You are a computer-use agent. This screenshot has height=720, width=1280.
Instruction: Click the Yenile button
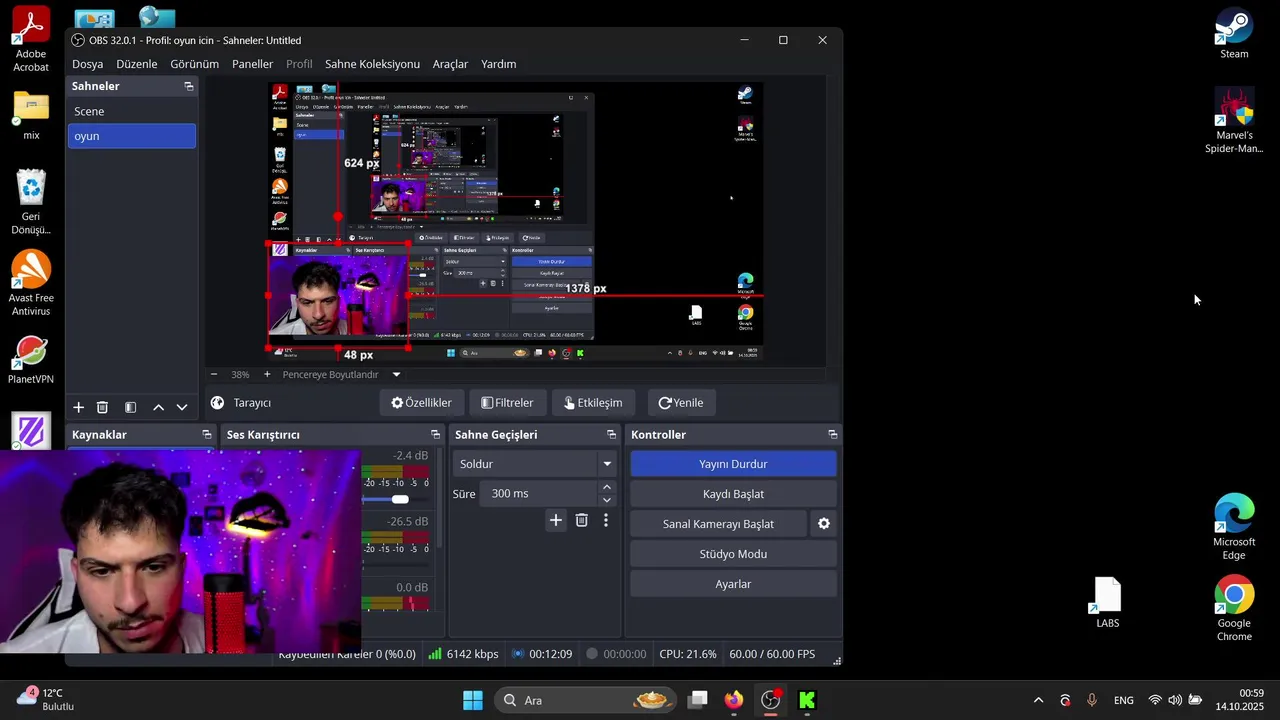680,403
